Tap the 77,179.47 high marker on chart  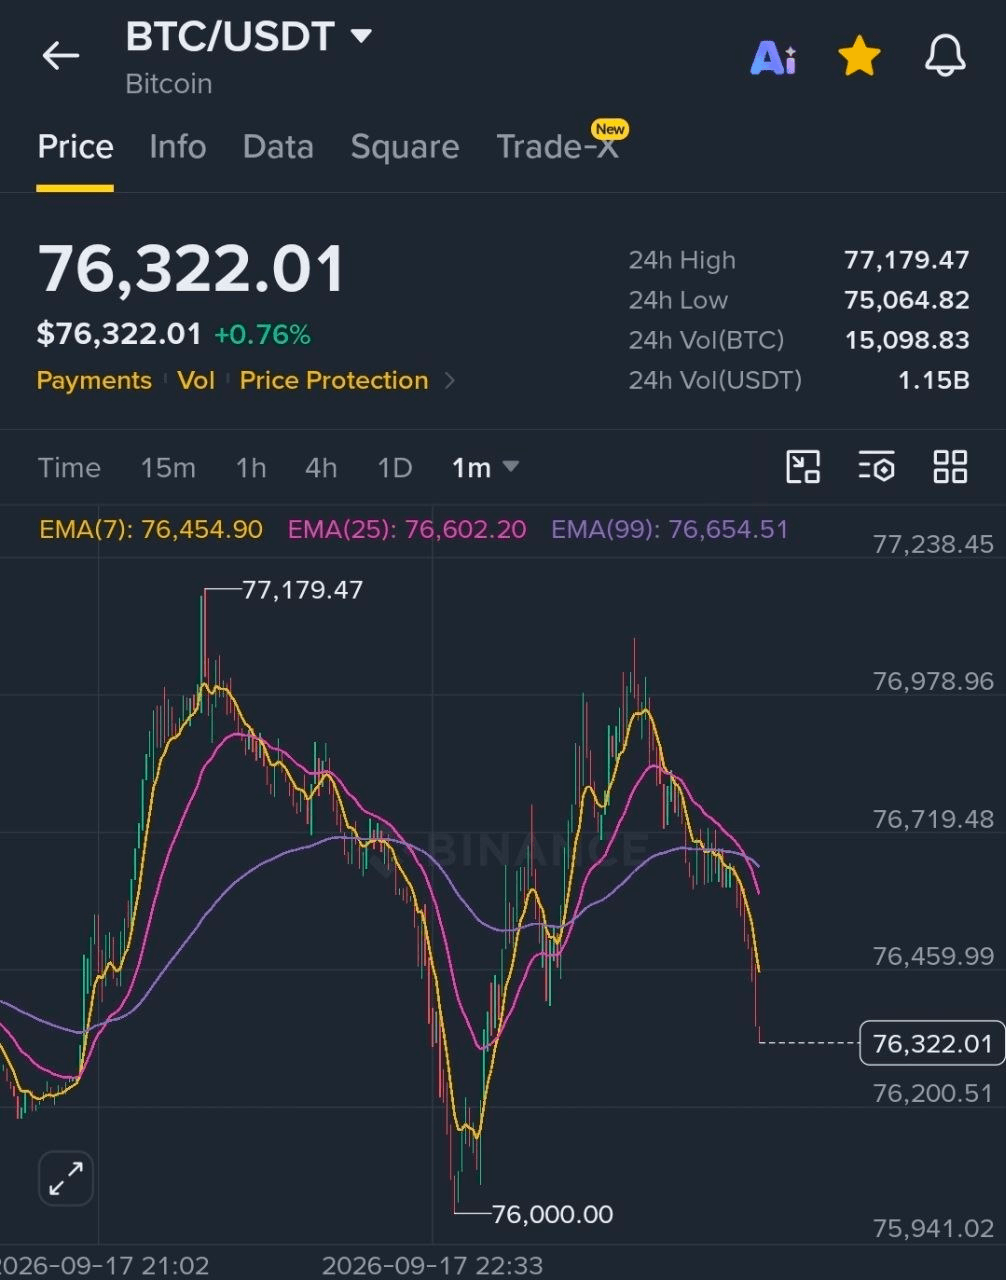(x=302, y=590)
